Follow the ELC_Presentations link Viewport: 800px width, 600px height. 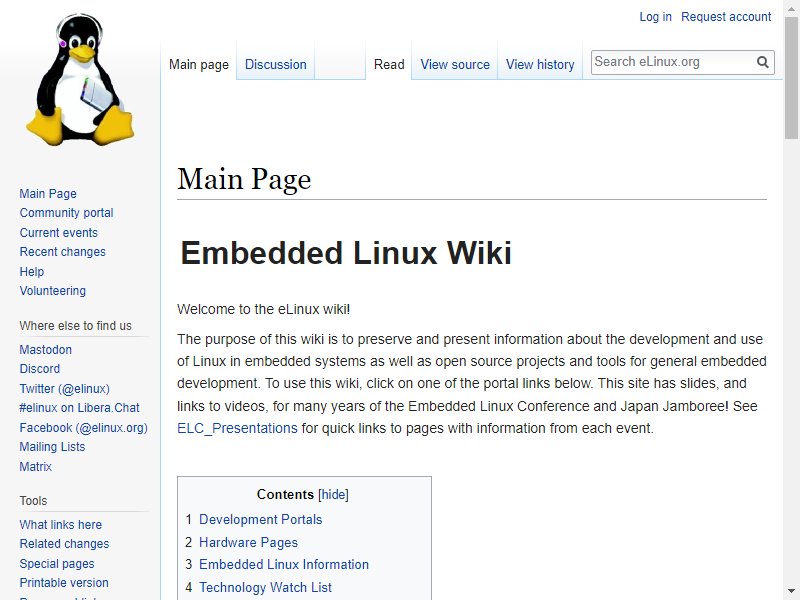(237, 429)
